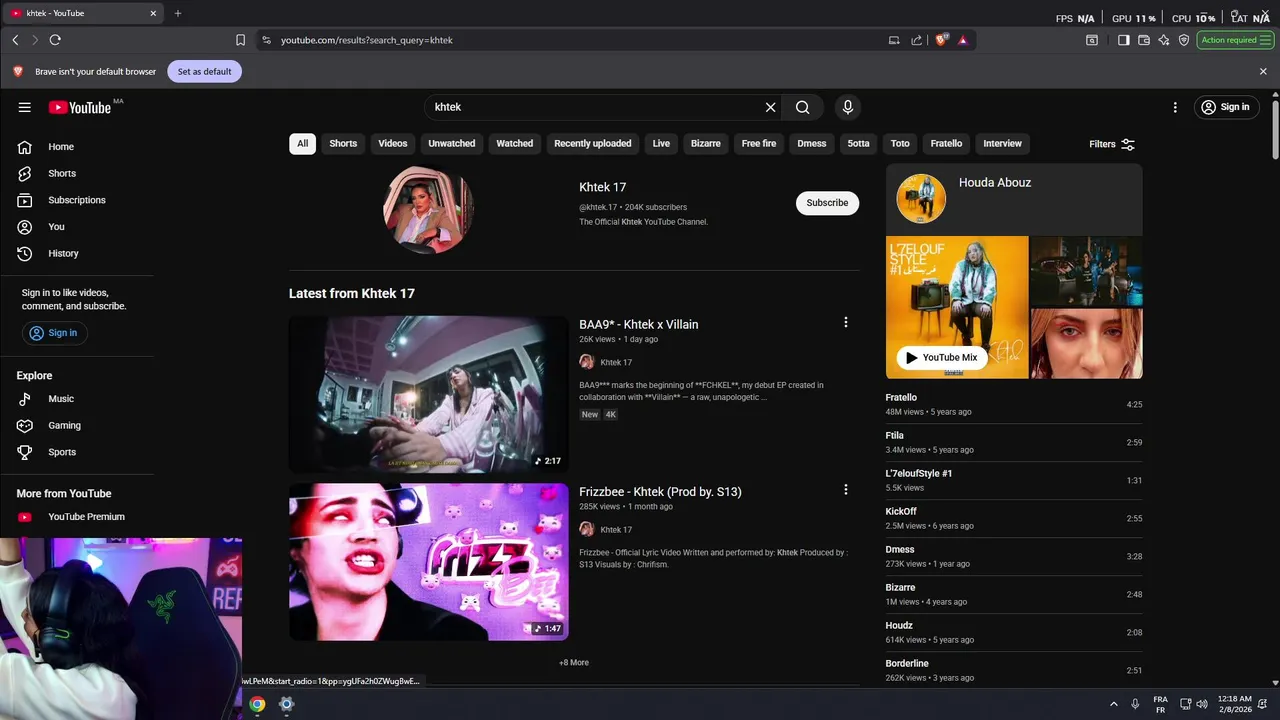Viewport: 1280px width, 720px height.
Task: Select the All filter chip
Action: [302, 143]
